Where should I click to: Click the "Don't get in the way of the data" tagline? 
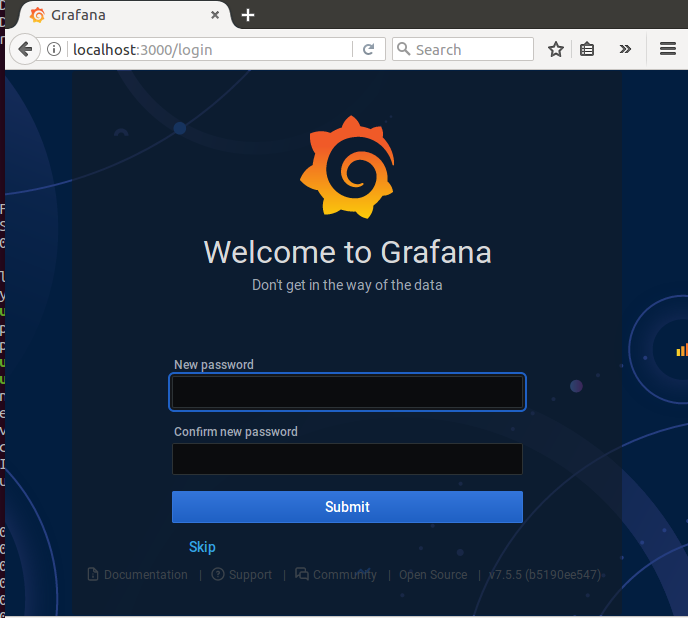pyautogui.click(x=347, y=285)
